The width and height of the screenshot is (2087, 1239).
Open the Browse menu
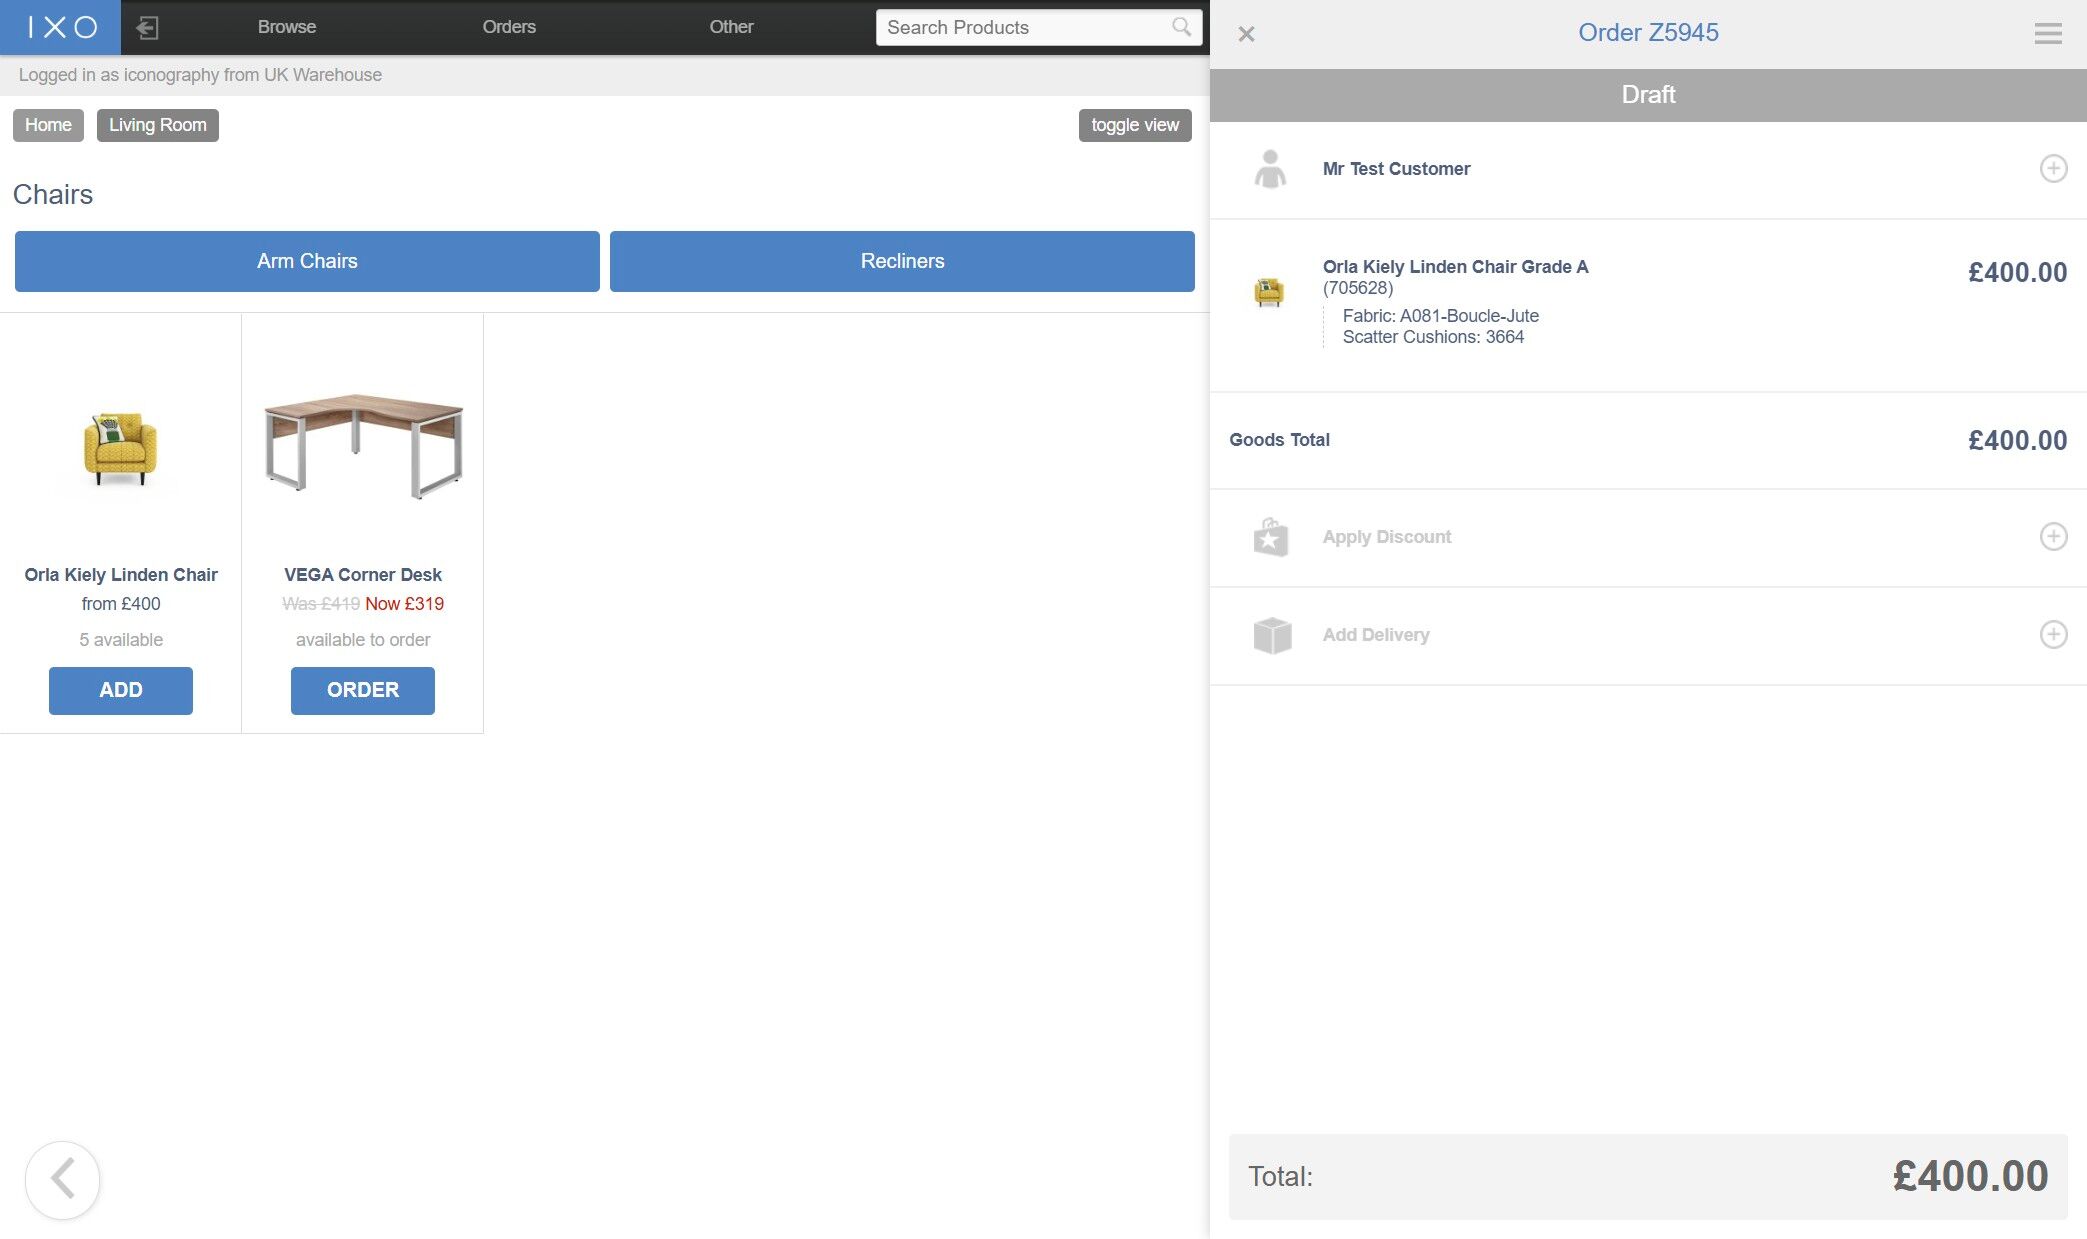tap(286, 27)
